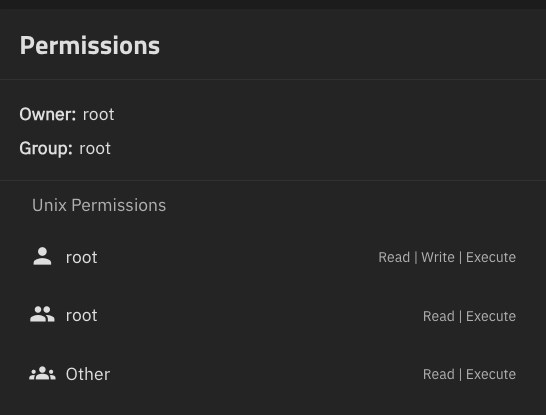546x415 pixels.
Task: Click Write in owner root permissions
Action: coord(438,257)
